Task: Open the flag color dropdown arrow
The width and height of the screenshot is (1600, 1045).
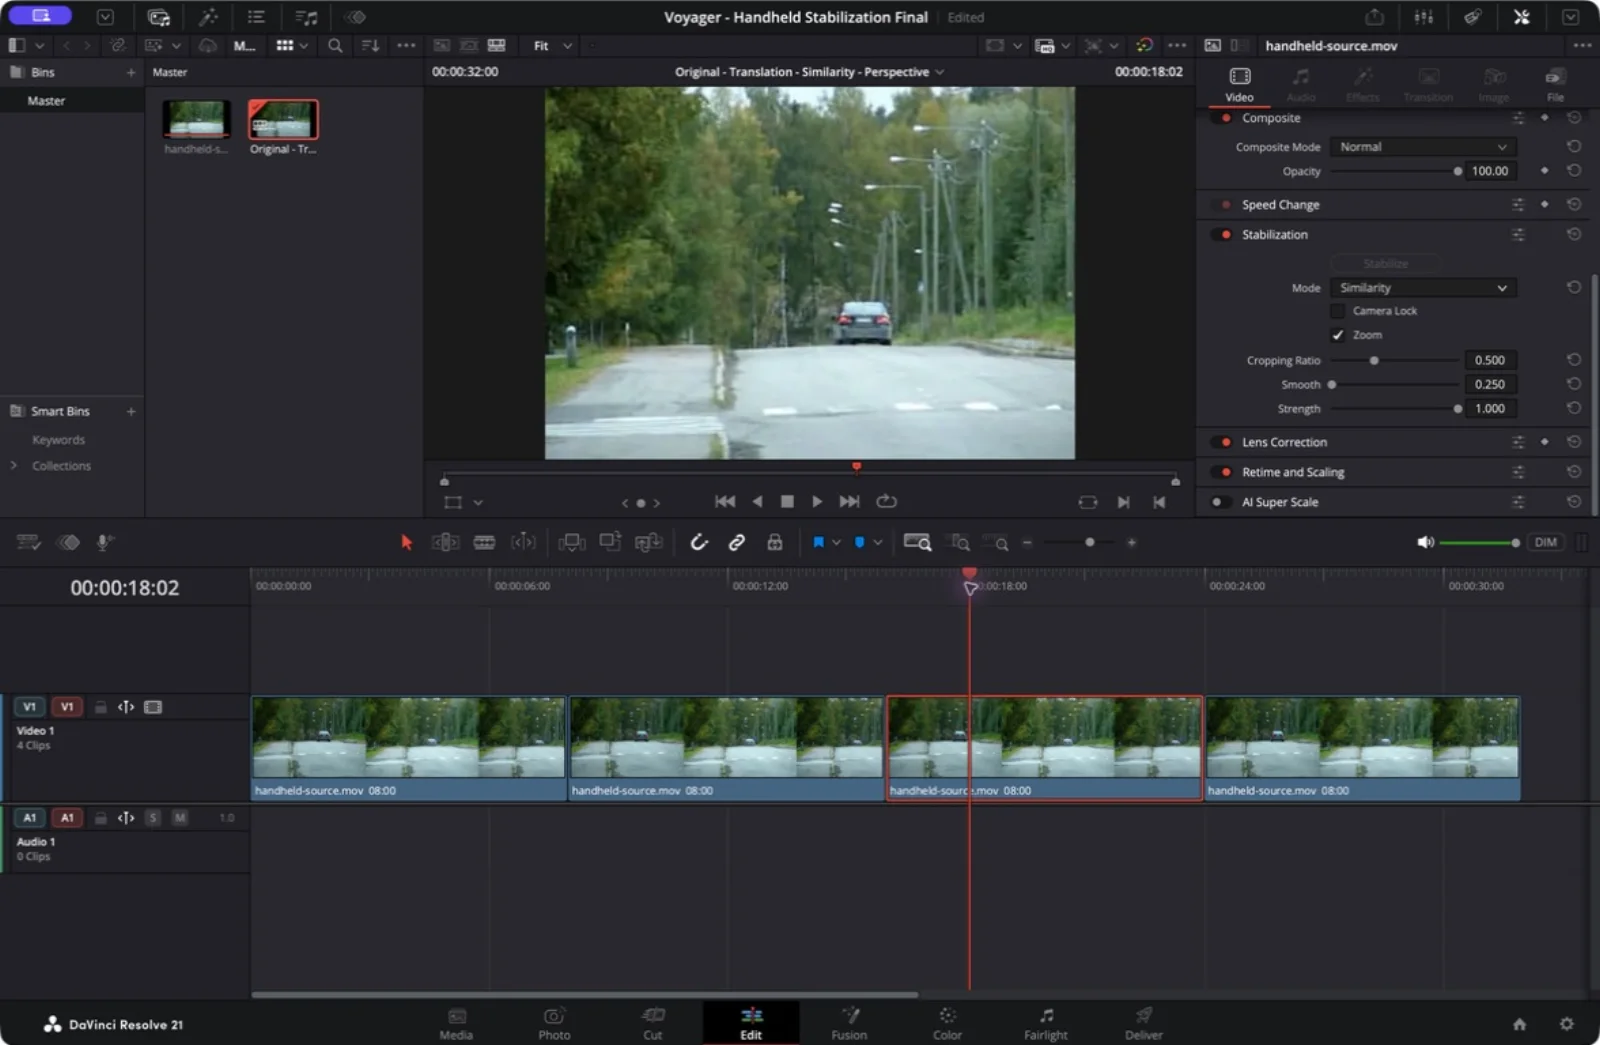Action: click(836, 542)
